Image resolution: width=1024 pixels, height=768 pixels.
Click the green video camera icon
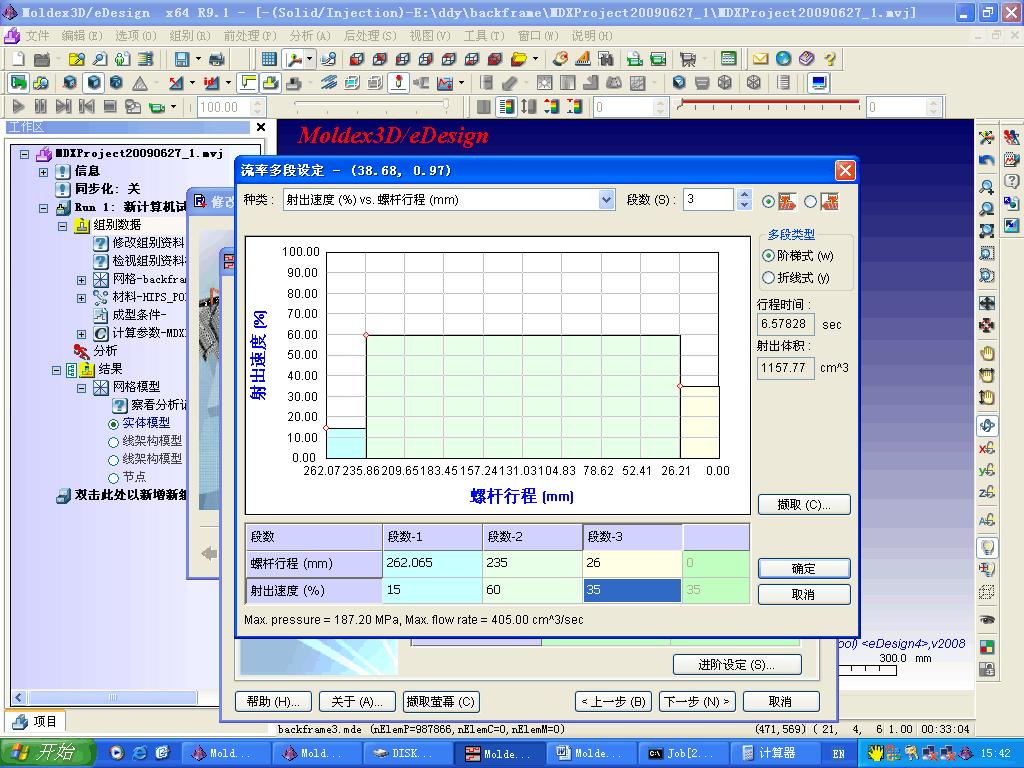[x=157, y=106]
